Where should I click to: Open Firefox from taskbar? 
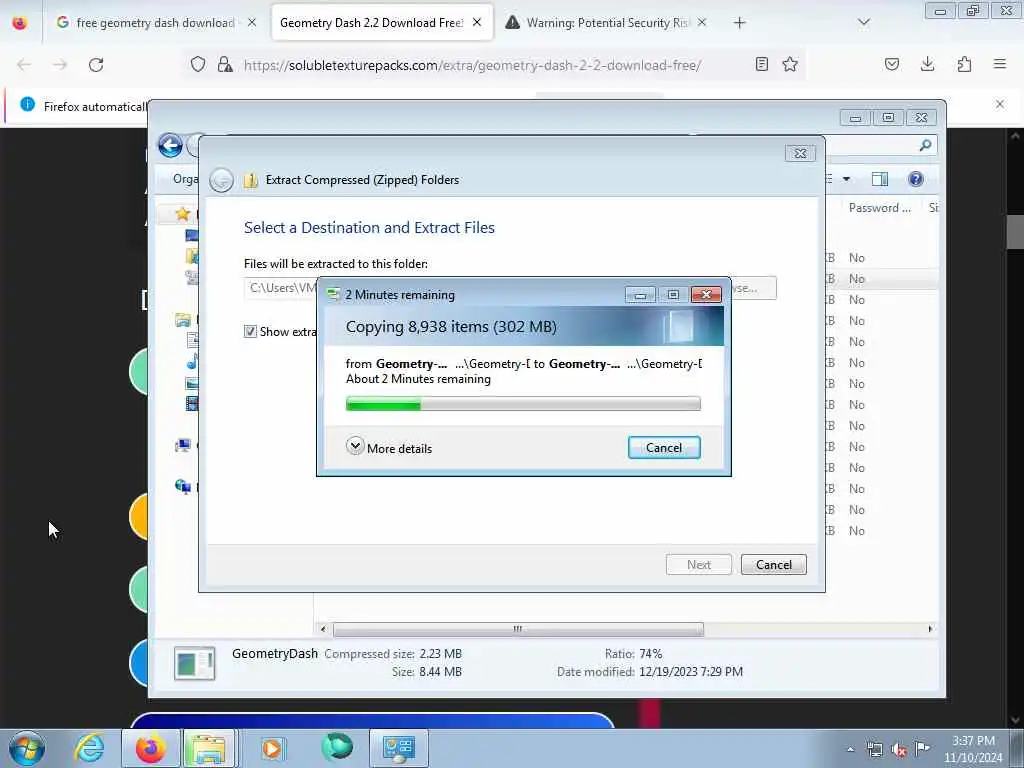[x=150, y=748]
